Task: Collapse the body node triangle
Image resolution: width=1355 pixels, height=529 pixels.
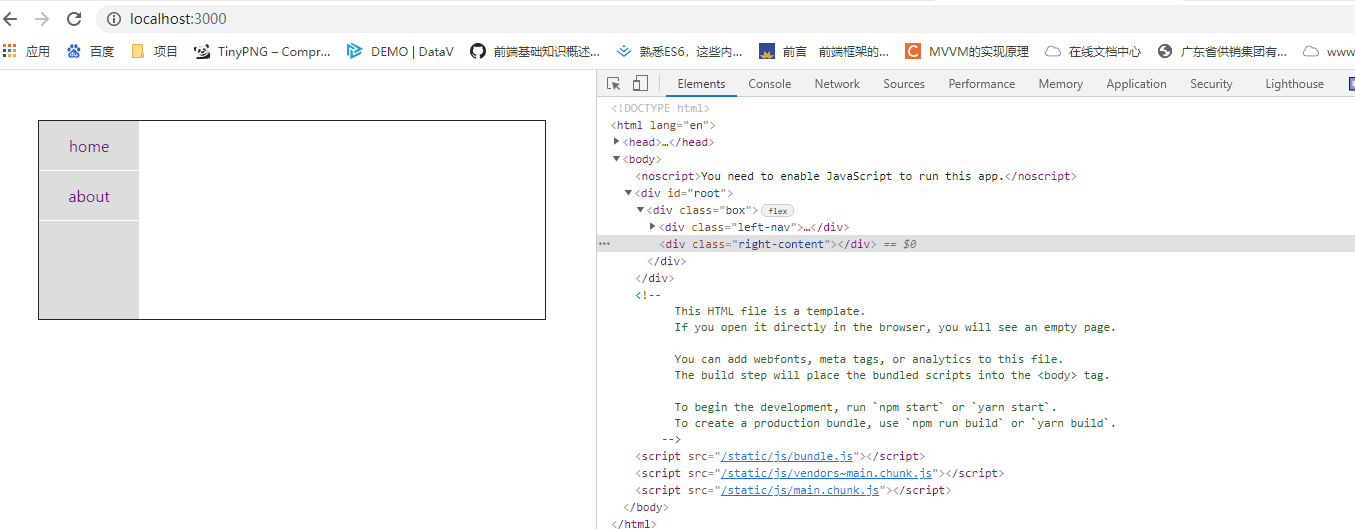Action: (617, 159)
